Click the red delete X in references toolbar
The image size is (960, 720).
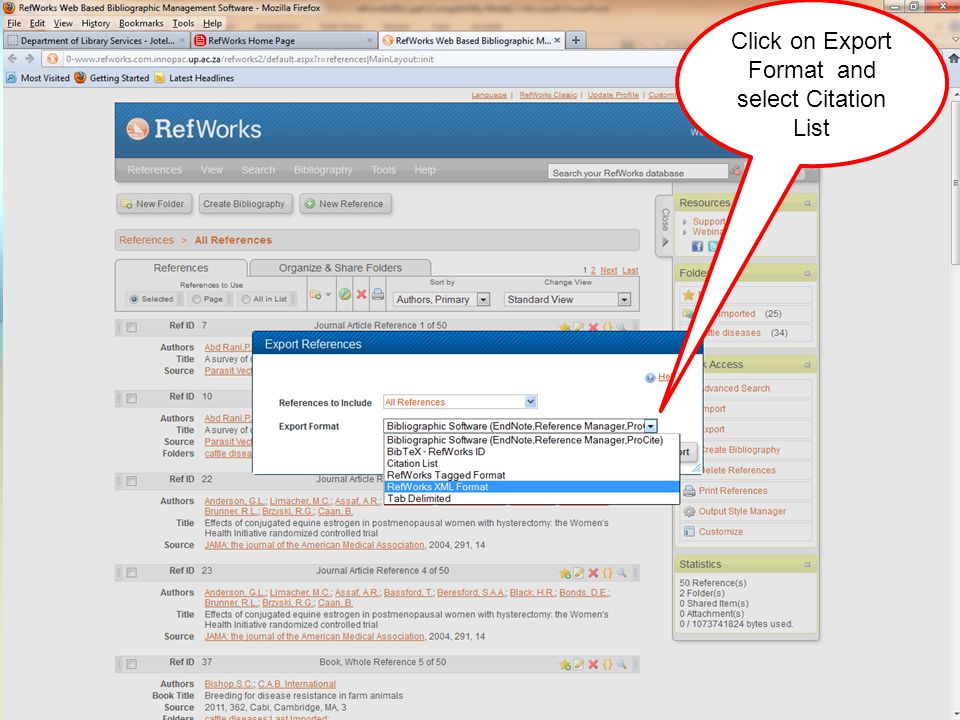[x=362, y=294]
